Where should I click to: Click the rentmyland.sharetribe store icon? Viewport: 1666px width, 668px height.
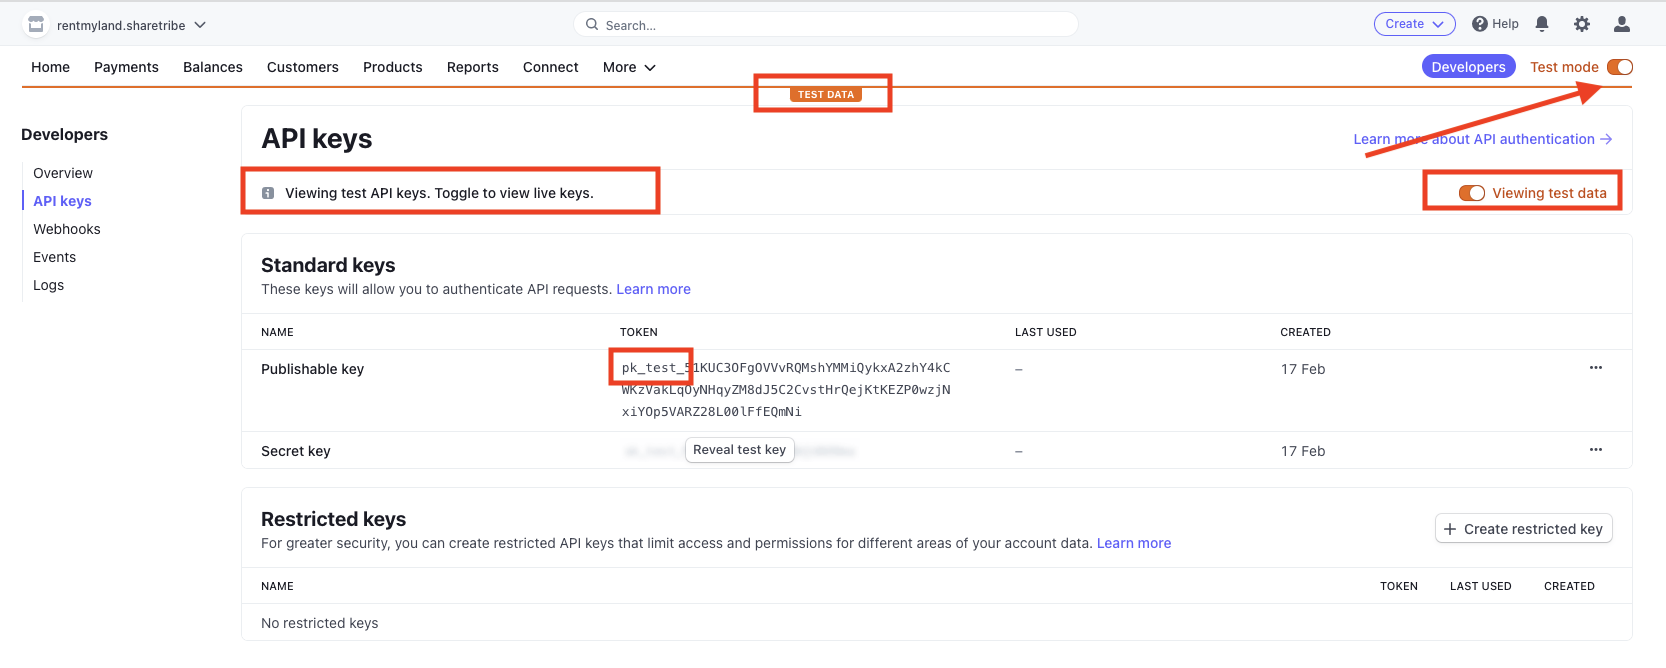(36, 24)
